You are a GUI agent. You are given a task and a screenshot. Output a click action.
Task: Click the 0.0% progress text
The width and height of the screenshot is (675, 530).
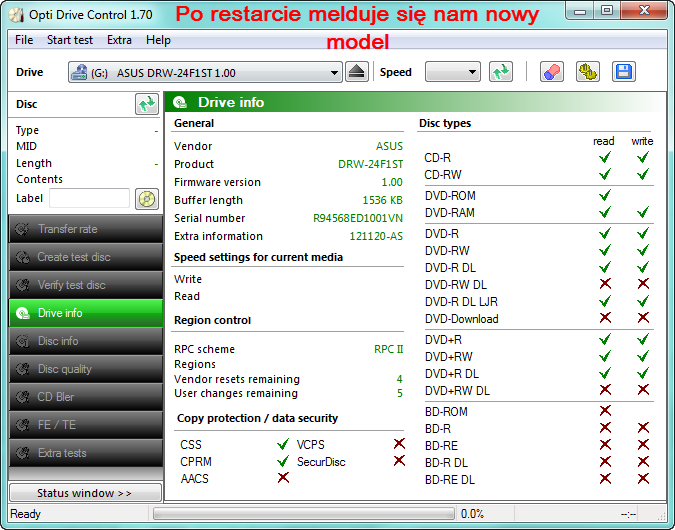tap(472, 514)
